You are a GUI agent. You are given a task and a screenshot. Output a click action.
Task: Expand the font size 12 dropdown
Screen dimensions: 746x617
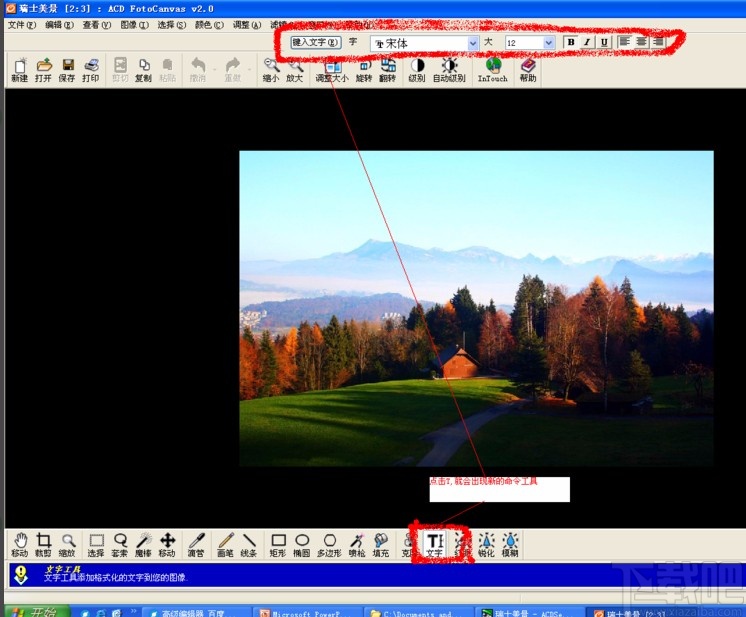click(x=549, y=43)
